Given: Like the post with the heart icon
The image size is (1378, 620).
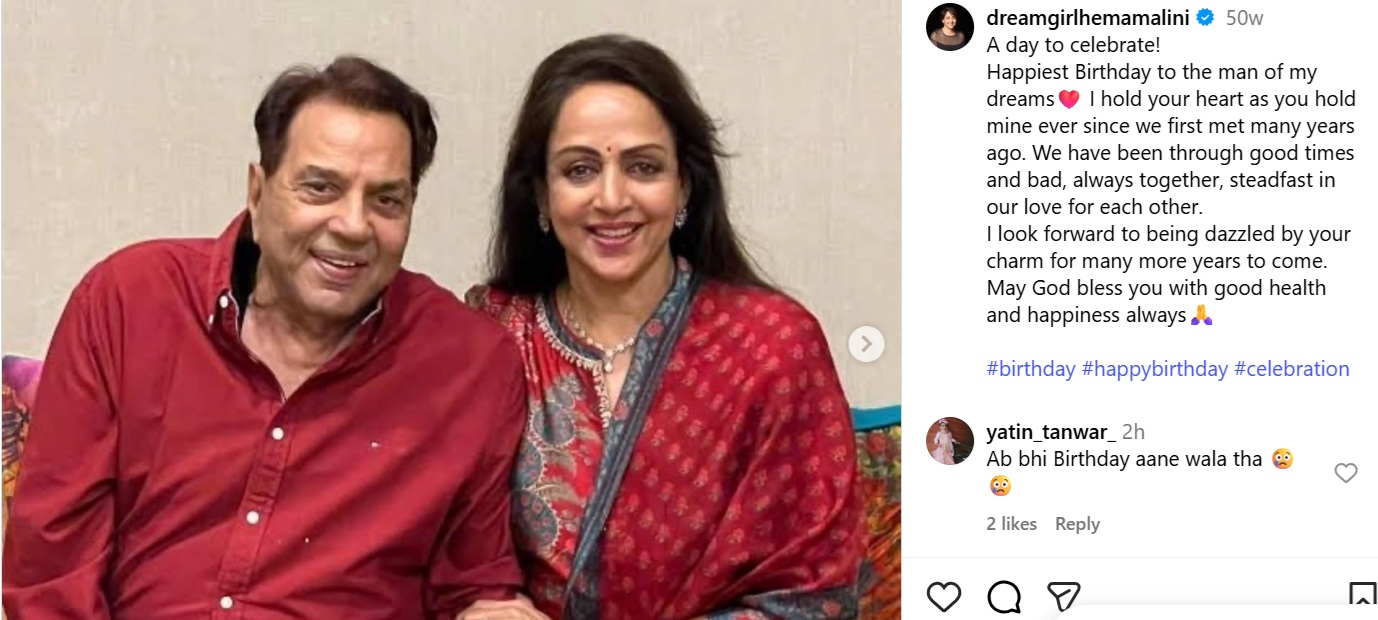Looking at the screenshot, I should click(x=943, y=597).
